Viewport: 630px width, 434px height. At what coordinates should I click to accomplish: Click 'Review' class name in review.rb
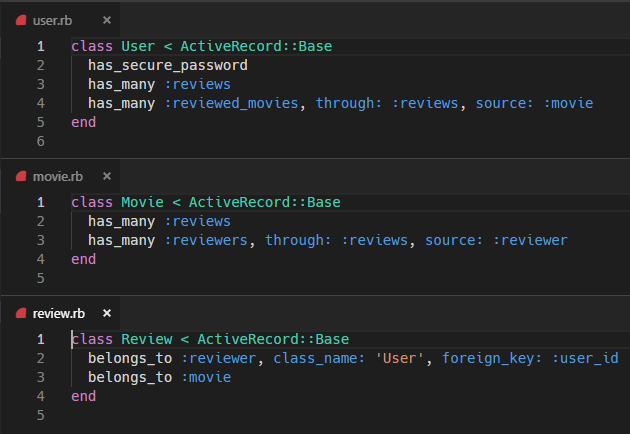click(x=147, y=339)
